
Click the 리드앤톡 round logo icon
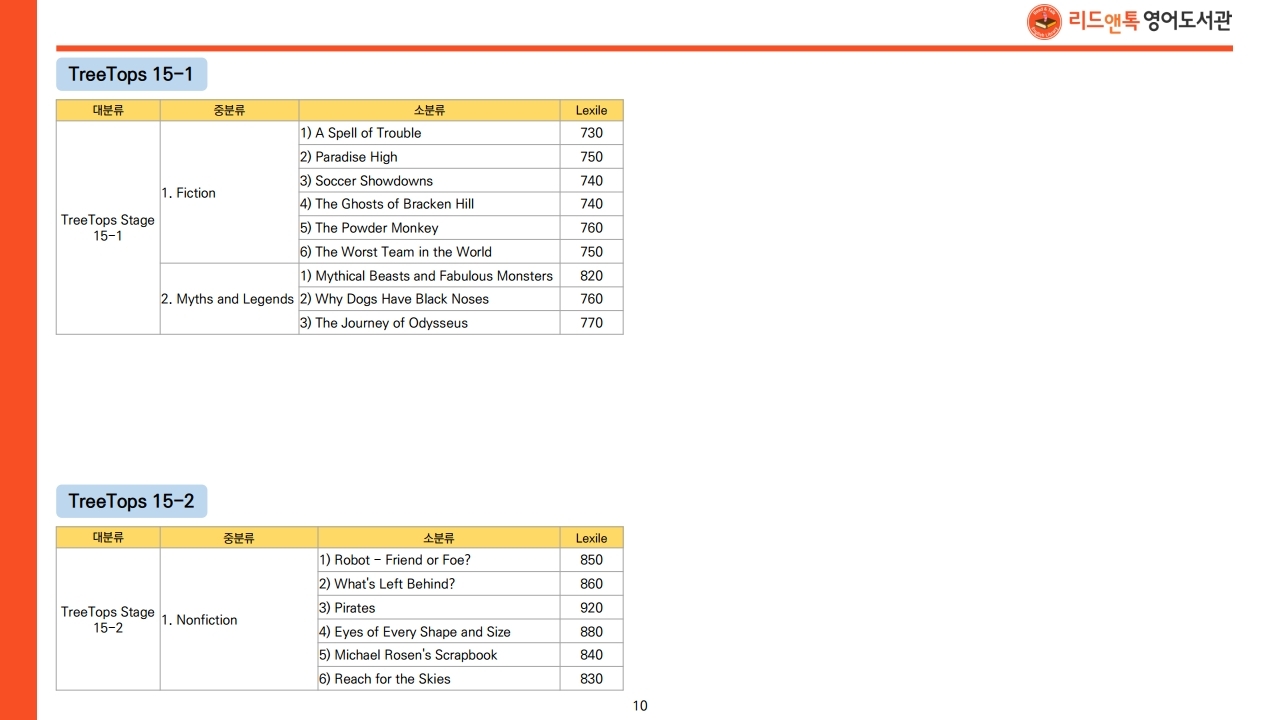tap(1044, 22)
